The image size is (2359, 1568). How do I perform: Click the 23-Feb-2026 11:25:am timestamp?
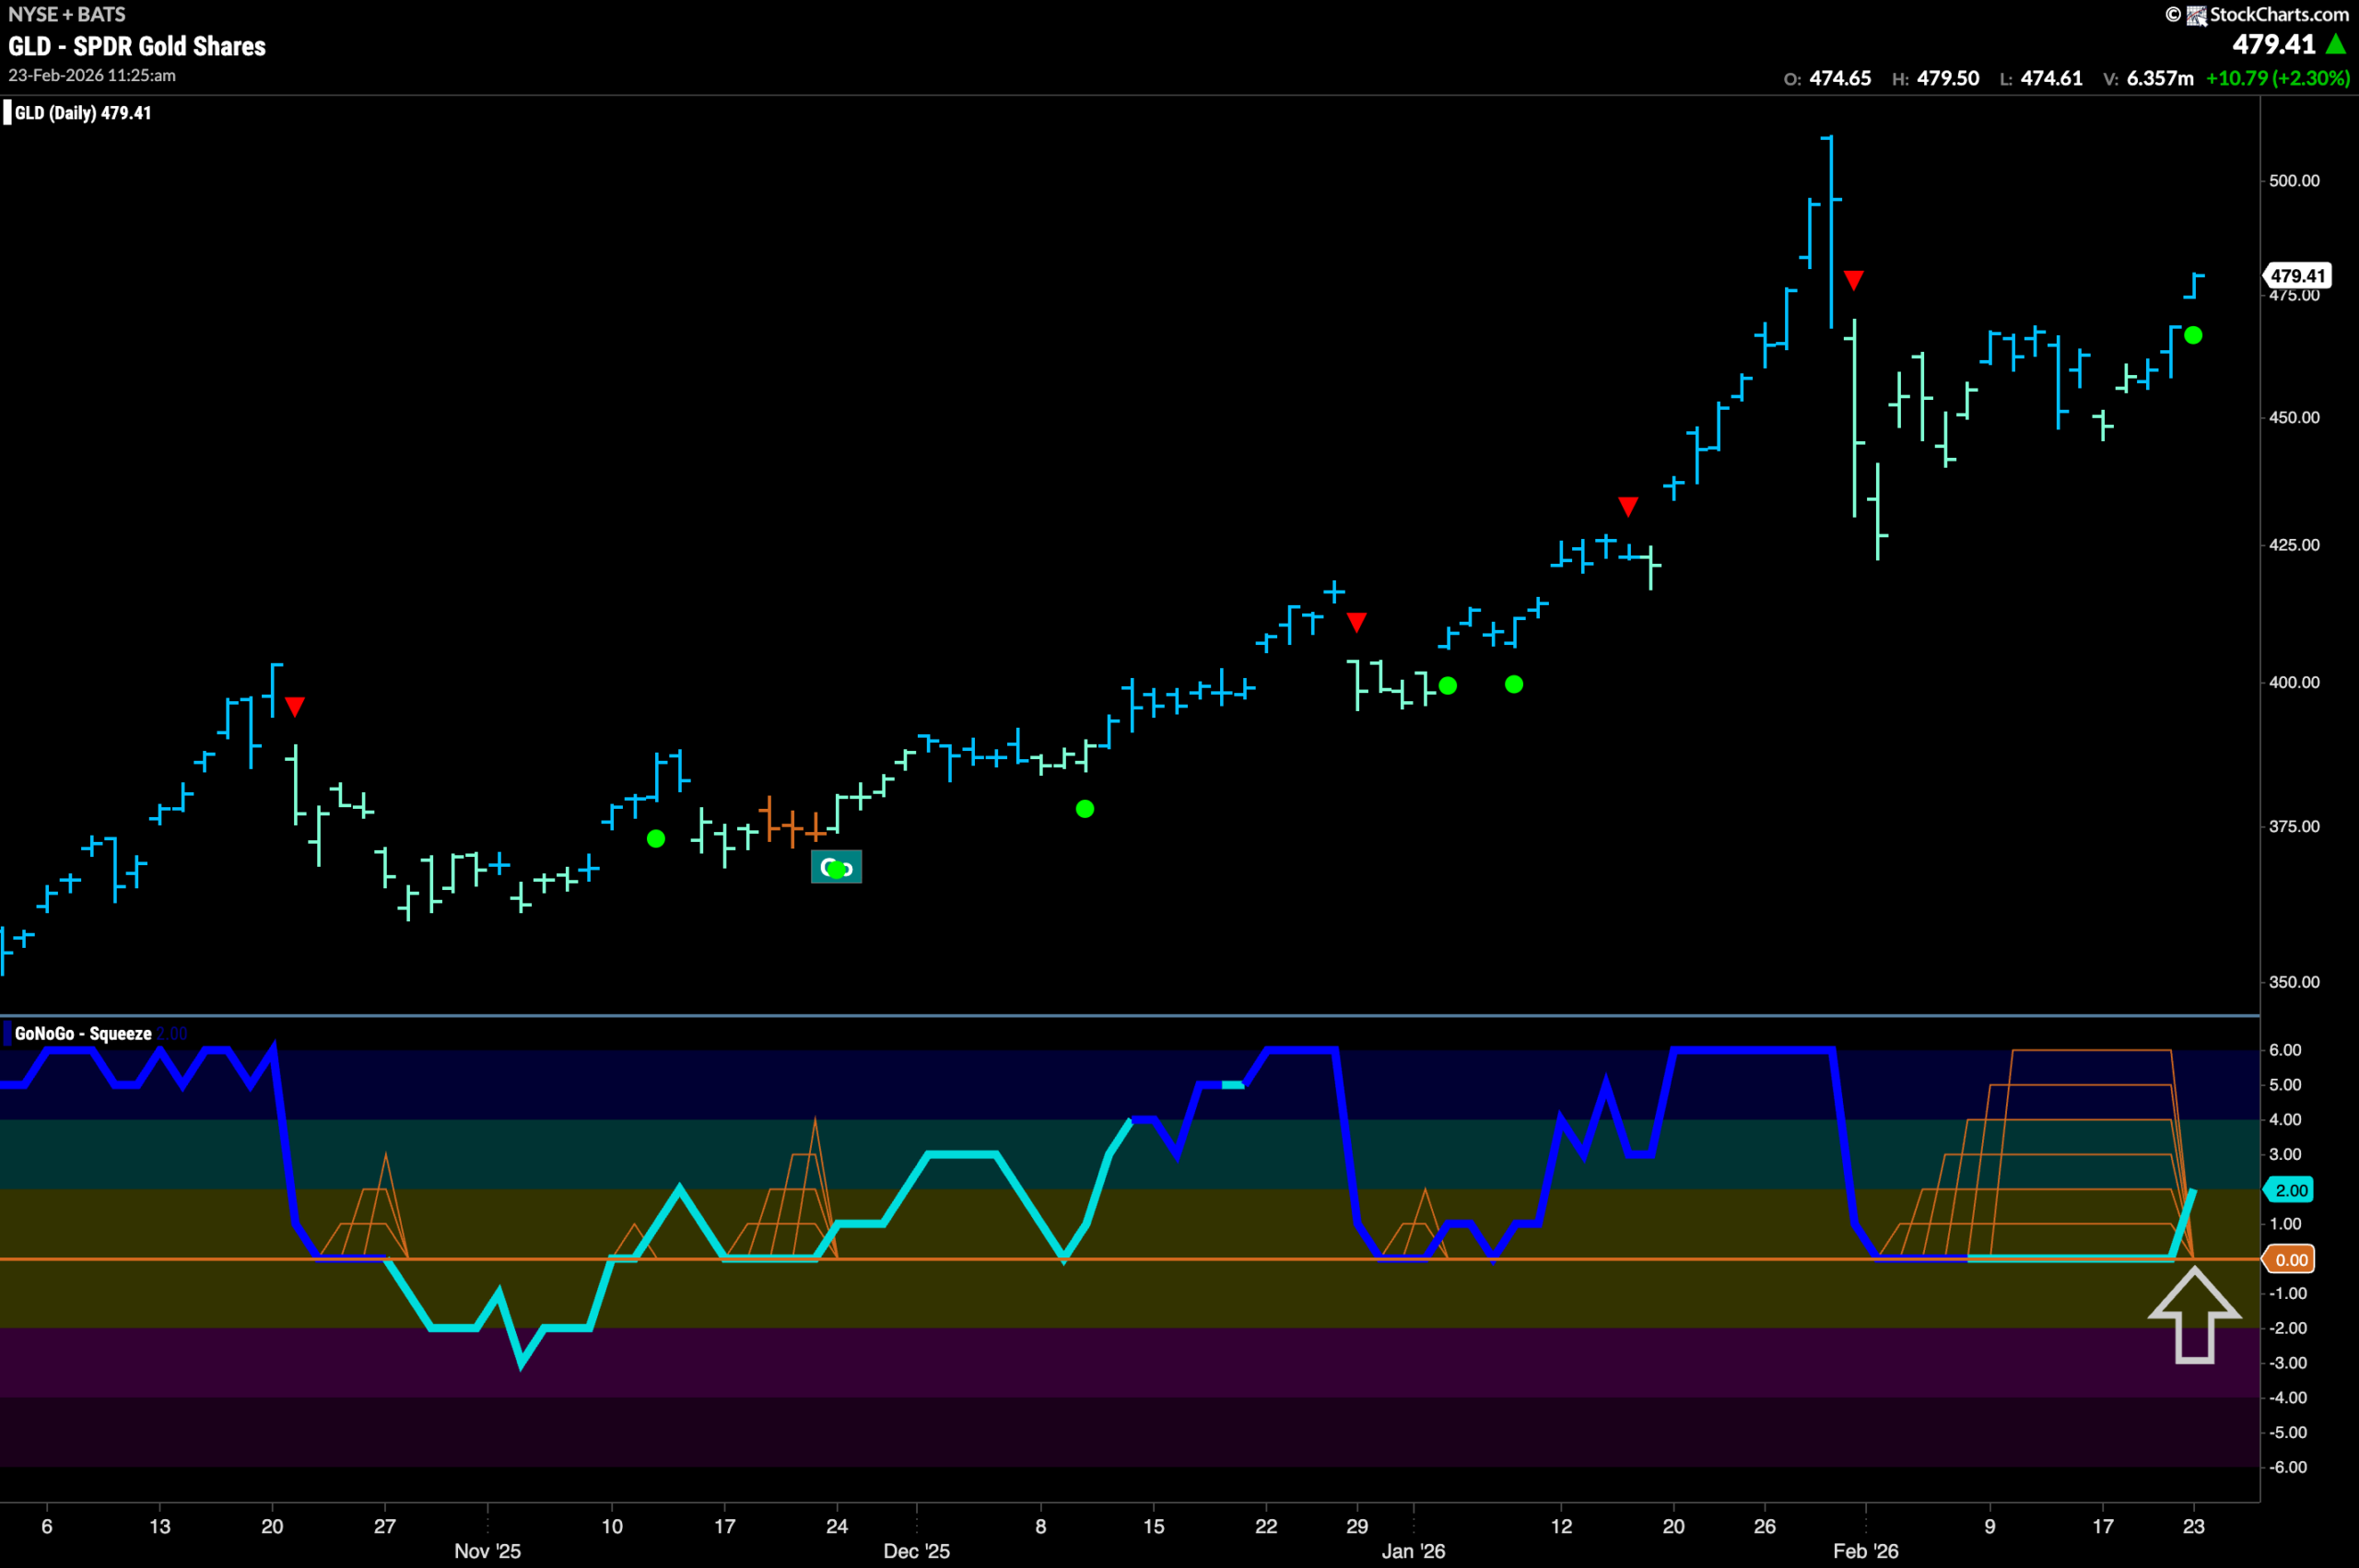[92, 75]
